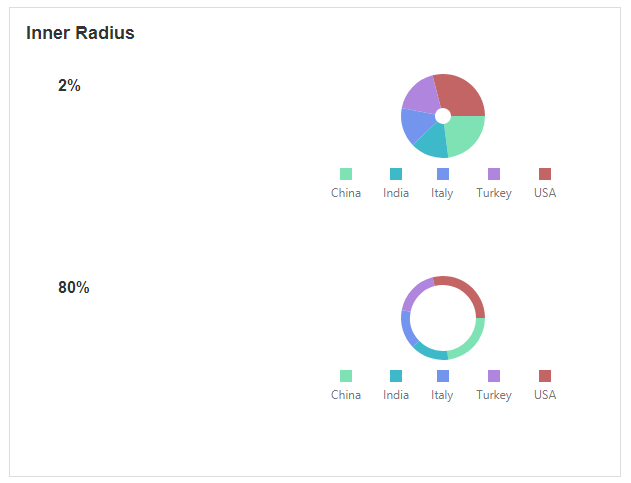
Task: Click USA legend swatch in 2% chart
Action: tap(545, 174)
